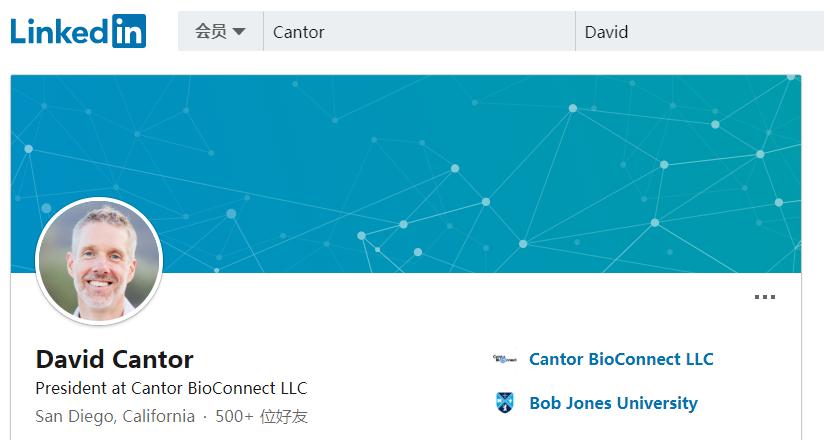Click the Cantor BioConnect company logo icon
This screenshot has height=440, width=824.
505,359
